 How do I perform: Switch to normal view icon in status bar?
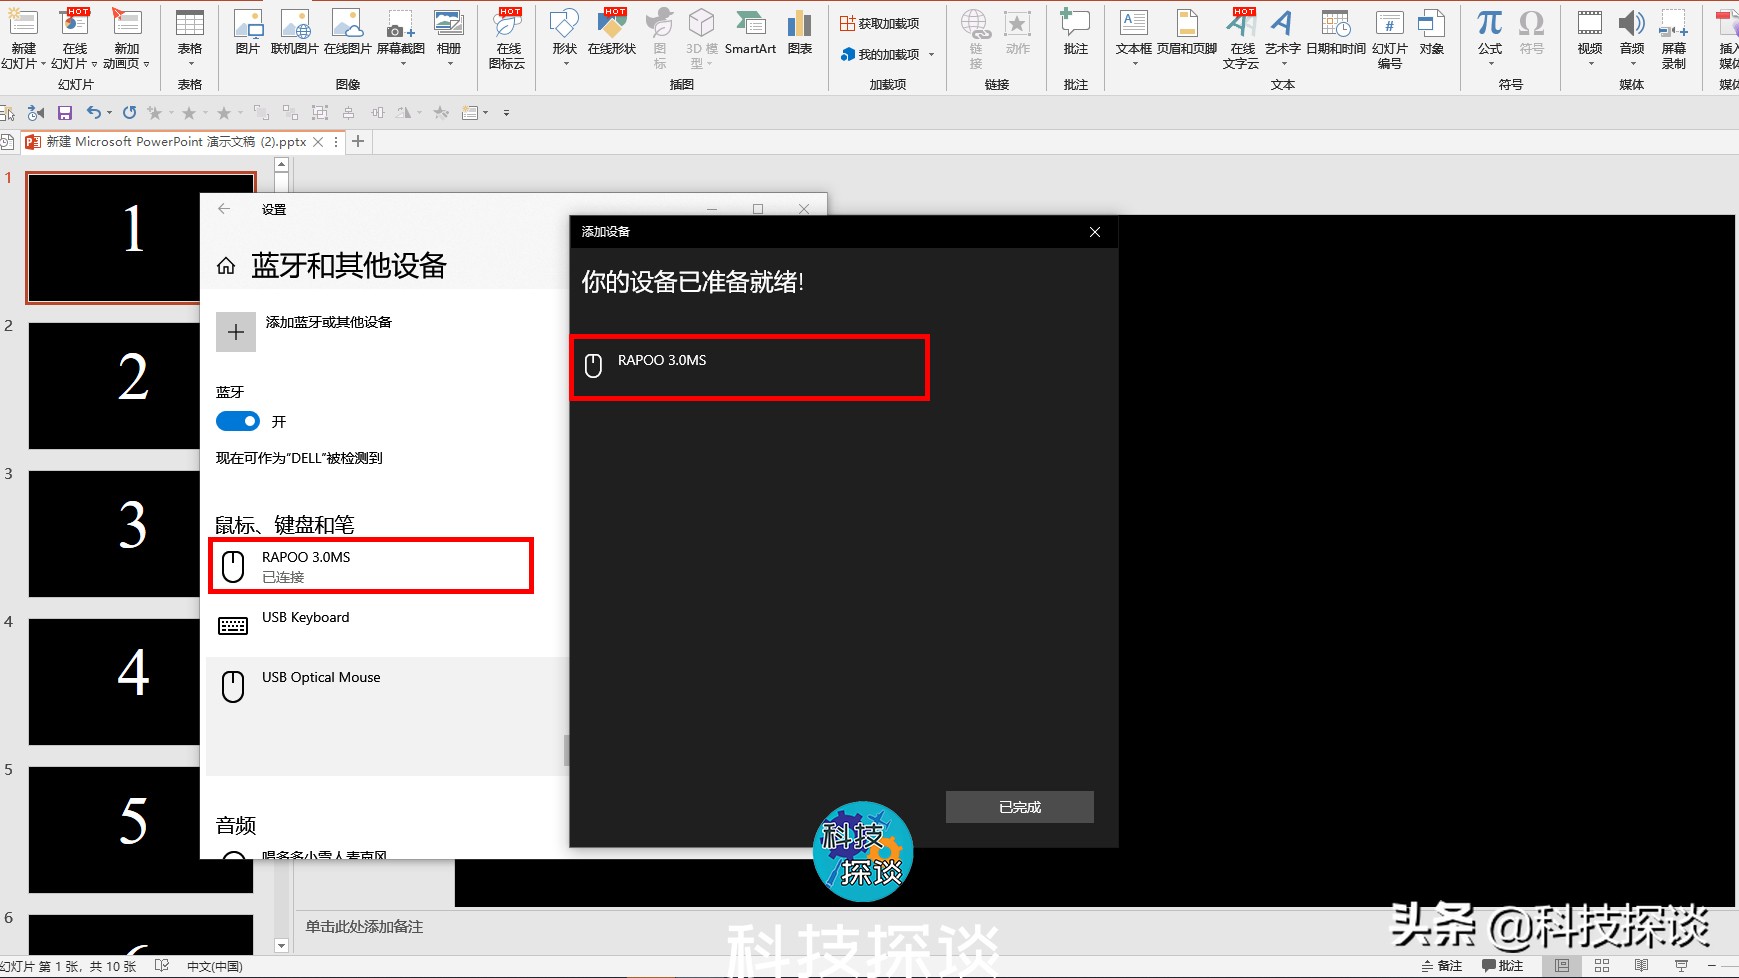tap(1562, 966)
